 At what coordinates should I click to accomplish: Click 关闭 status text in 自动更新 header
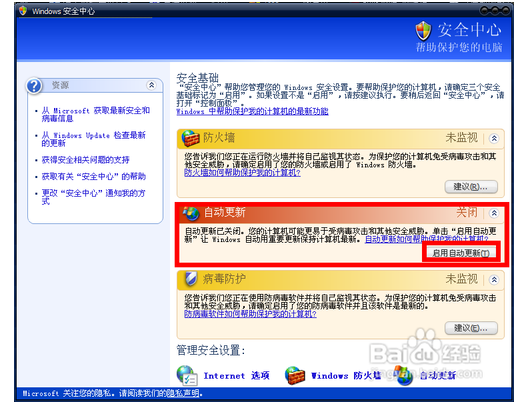coord(467,212)
